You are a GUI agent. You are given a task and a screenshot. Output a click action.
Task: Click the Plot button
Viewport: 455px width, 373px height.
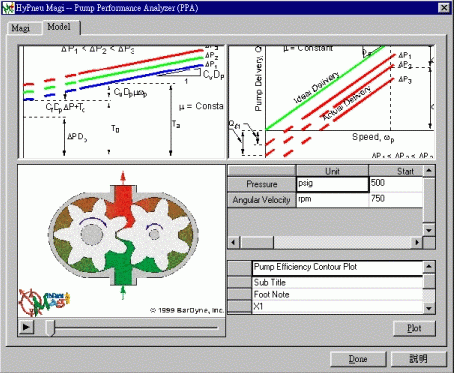[x=414, y=328]
